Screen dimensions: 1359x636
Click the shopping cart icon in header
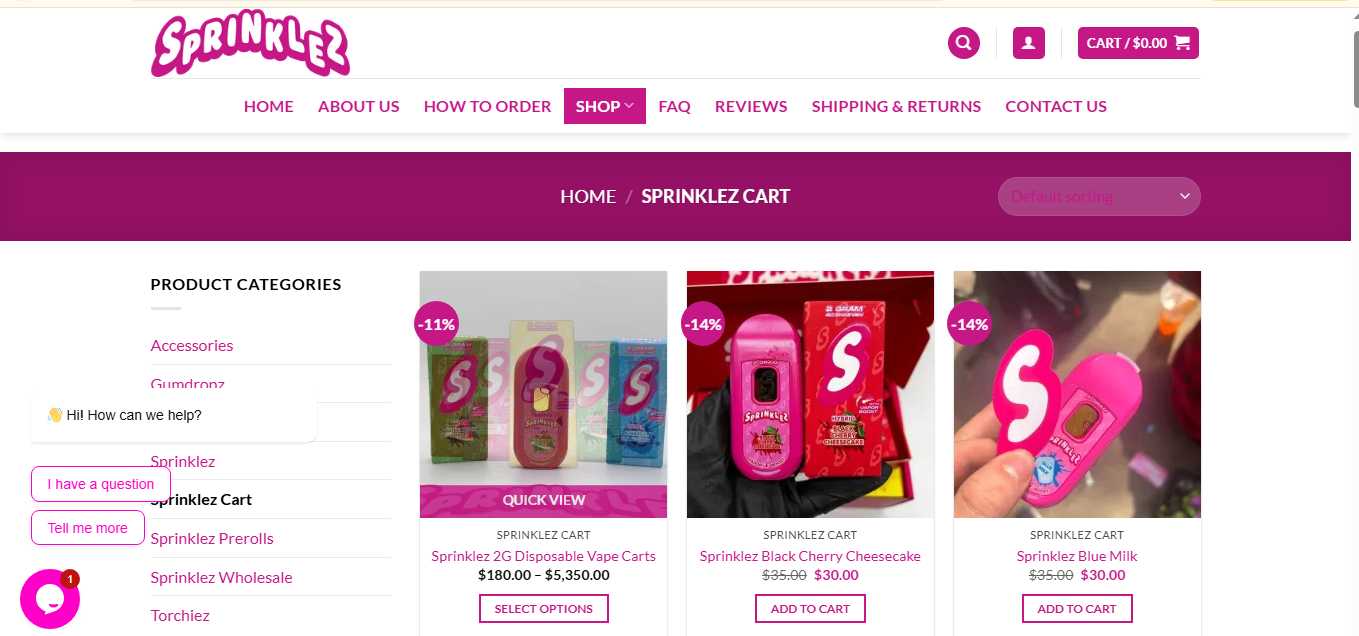point(1182,43)
